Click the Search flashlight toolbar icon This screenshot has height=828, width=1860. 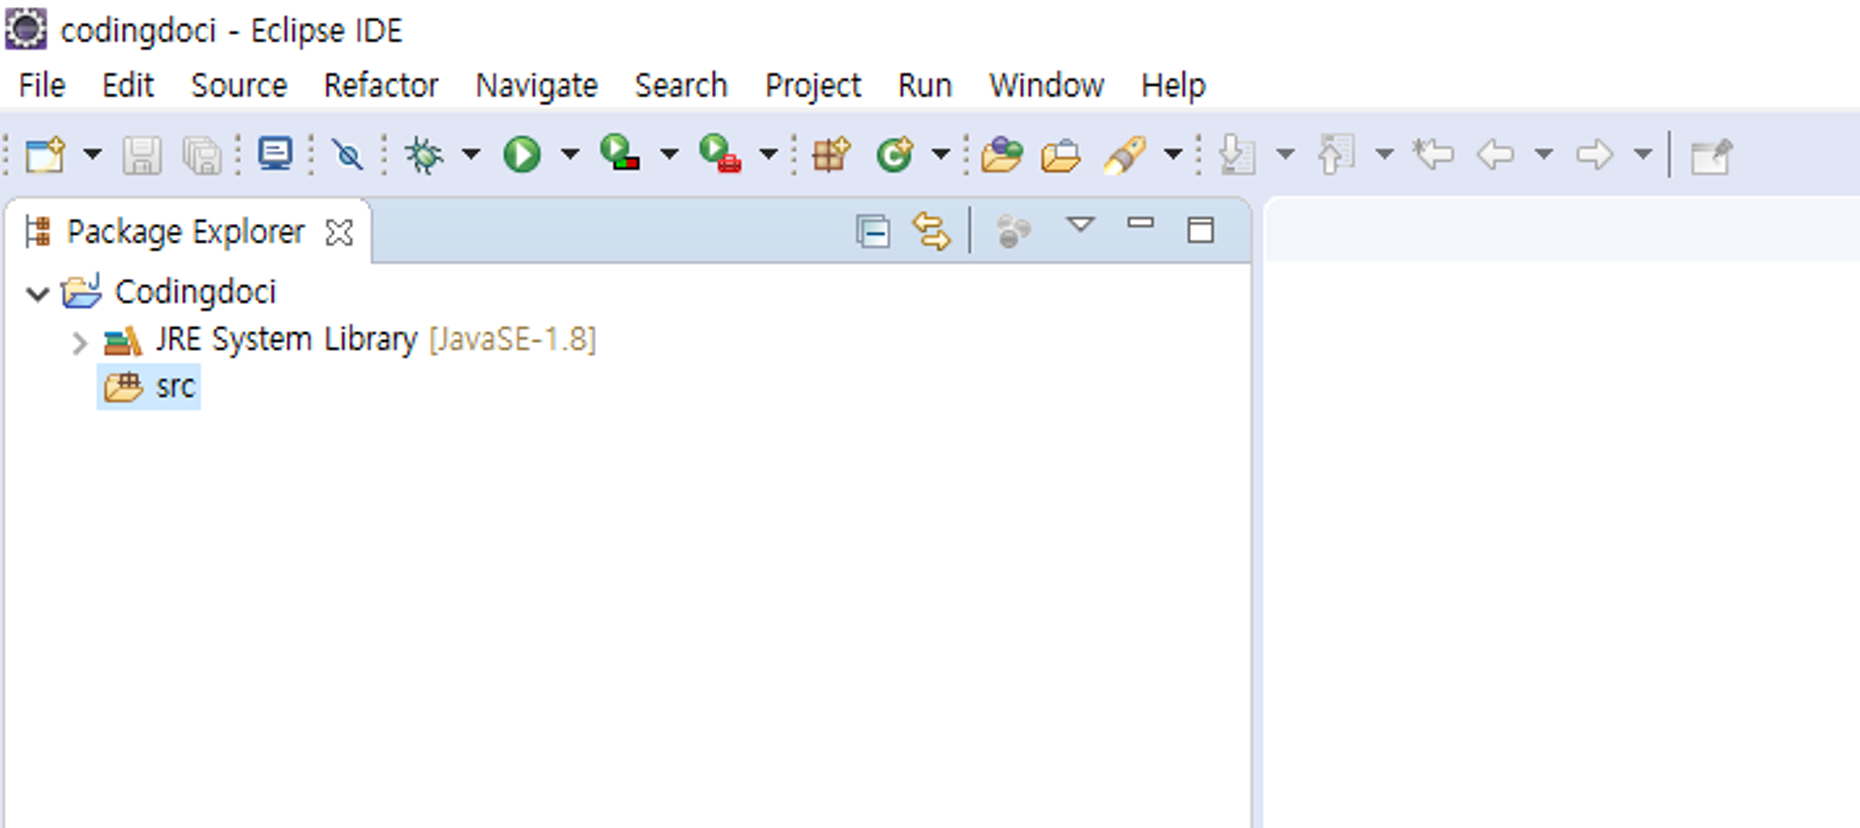[1125, 155]
